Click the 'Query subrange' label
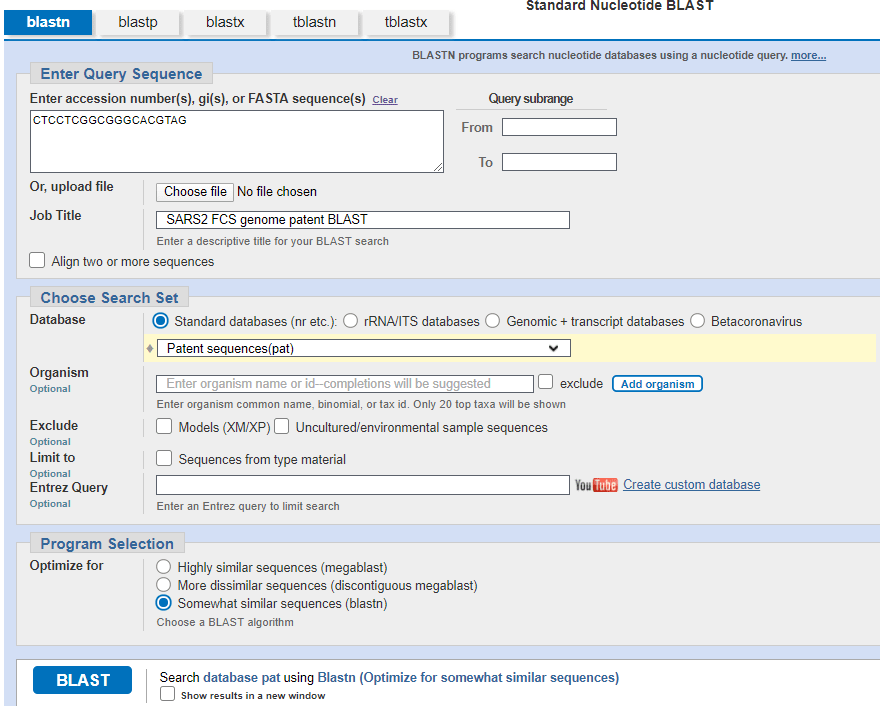880x706 pixels. pyautogui.click(x=530, y=99)
